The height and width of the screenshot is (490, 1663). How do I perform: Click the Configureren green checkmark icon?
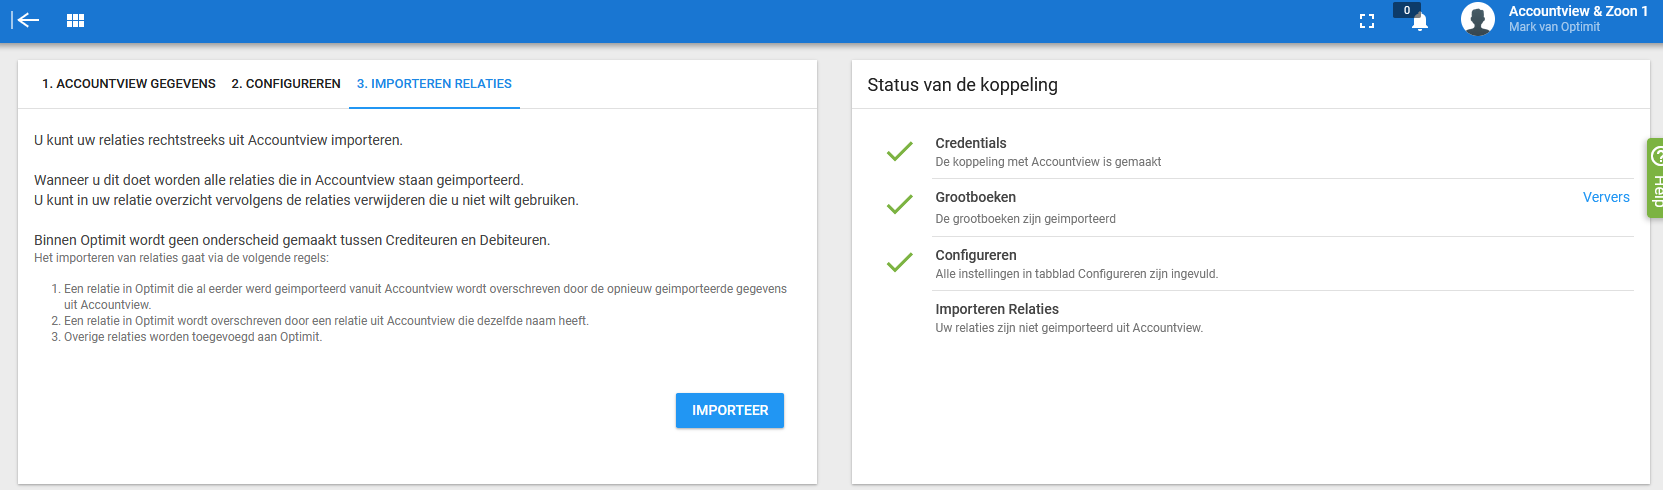click(x=899, y=263)
